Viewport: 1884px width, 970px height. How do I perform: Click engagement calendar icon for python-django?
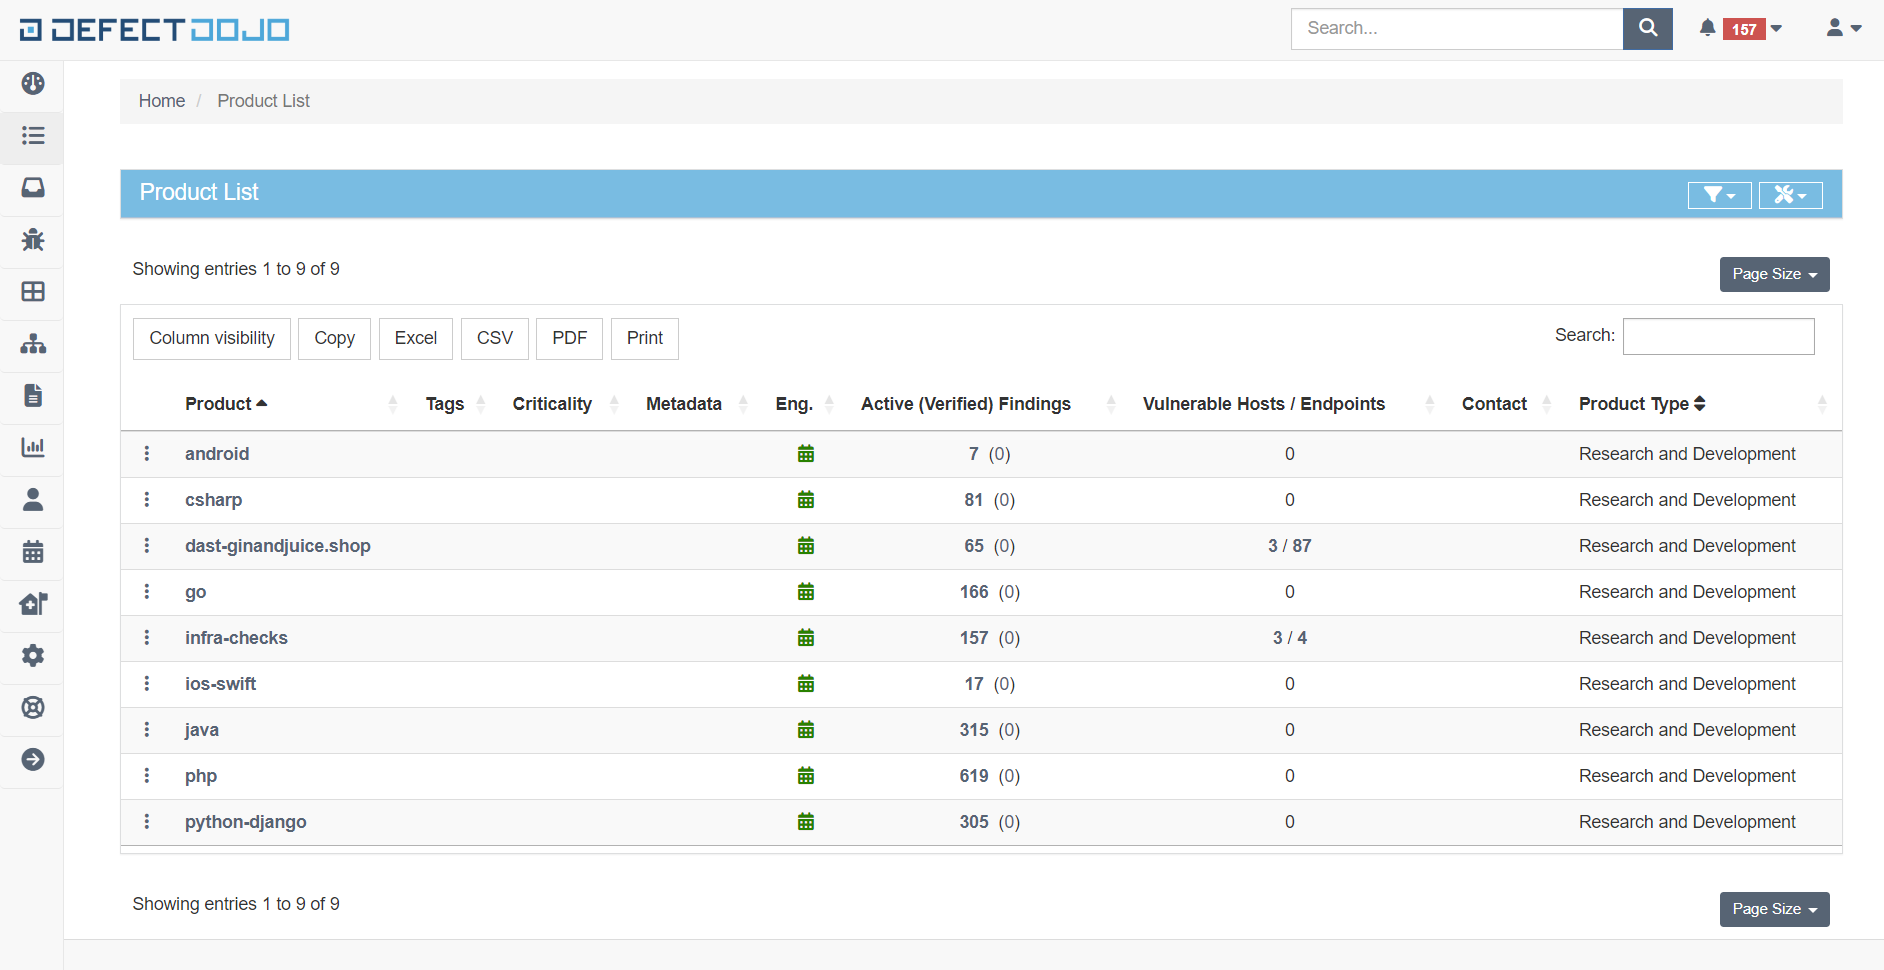[806, 822]
